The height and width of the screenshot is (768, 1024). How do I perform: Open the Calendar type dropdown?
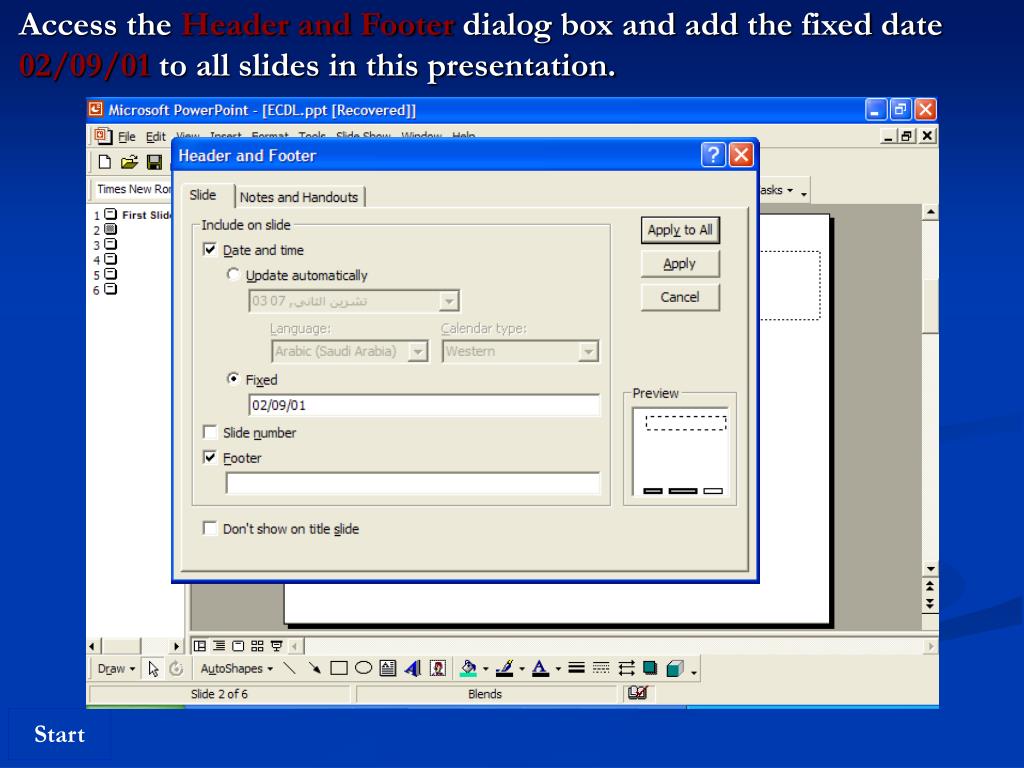pos(588,351)
